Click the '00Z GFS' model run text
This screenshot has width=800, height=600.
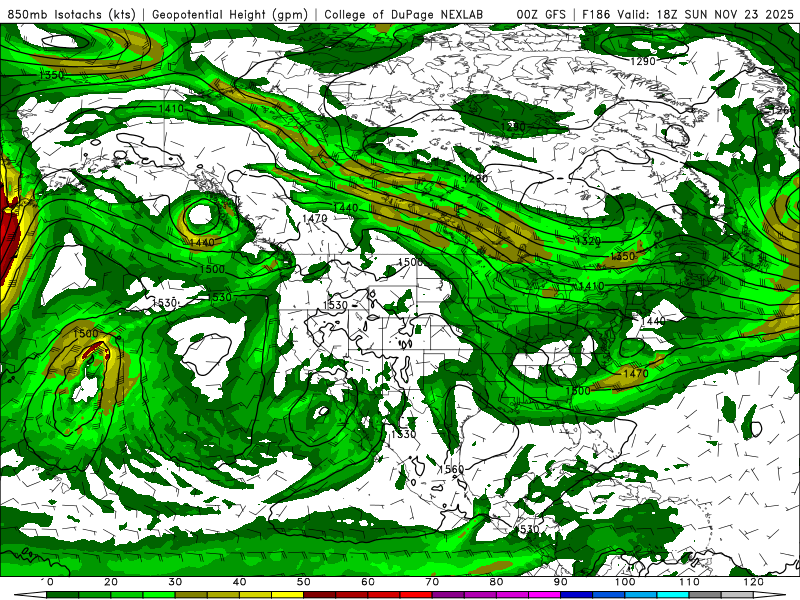click(541, 14)
